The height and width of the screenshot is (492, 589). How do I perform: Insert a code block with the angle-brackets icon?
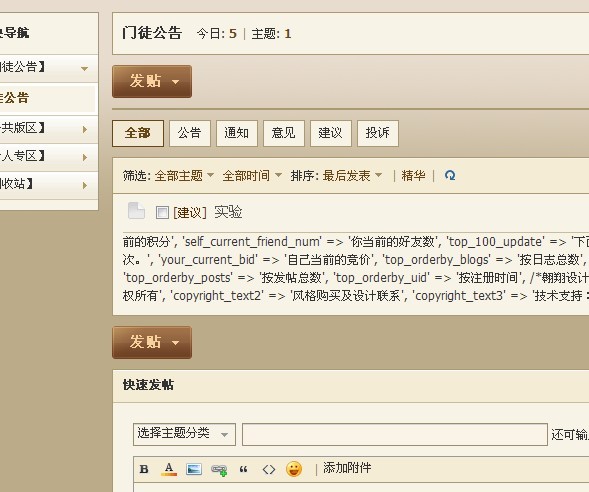269,469
